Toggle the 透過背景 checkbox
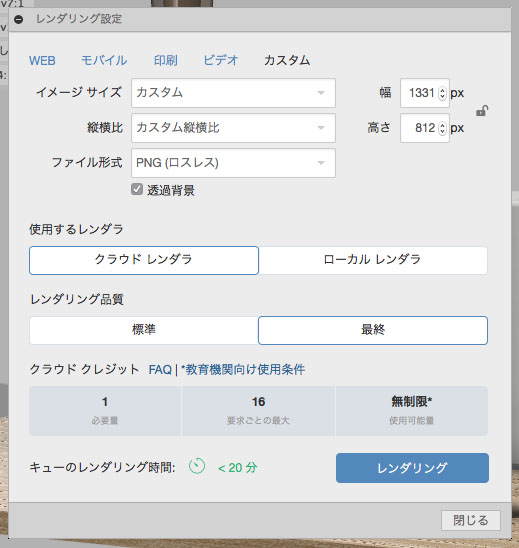Viewport: 519px width, 548px height. coord(137,189)
